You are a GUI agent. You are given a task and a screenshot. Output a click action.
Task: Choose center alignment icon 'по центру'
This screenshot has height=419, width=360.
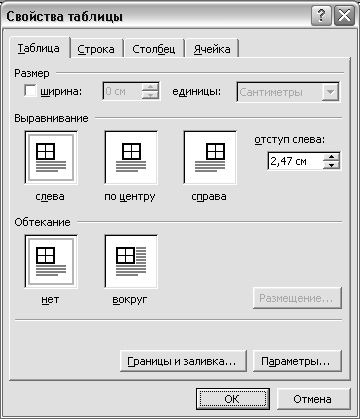(x=131, y=157)
